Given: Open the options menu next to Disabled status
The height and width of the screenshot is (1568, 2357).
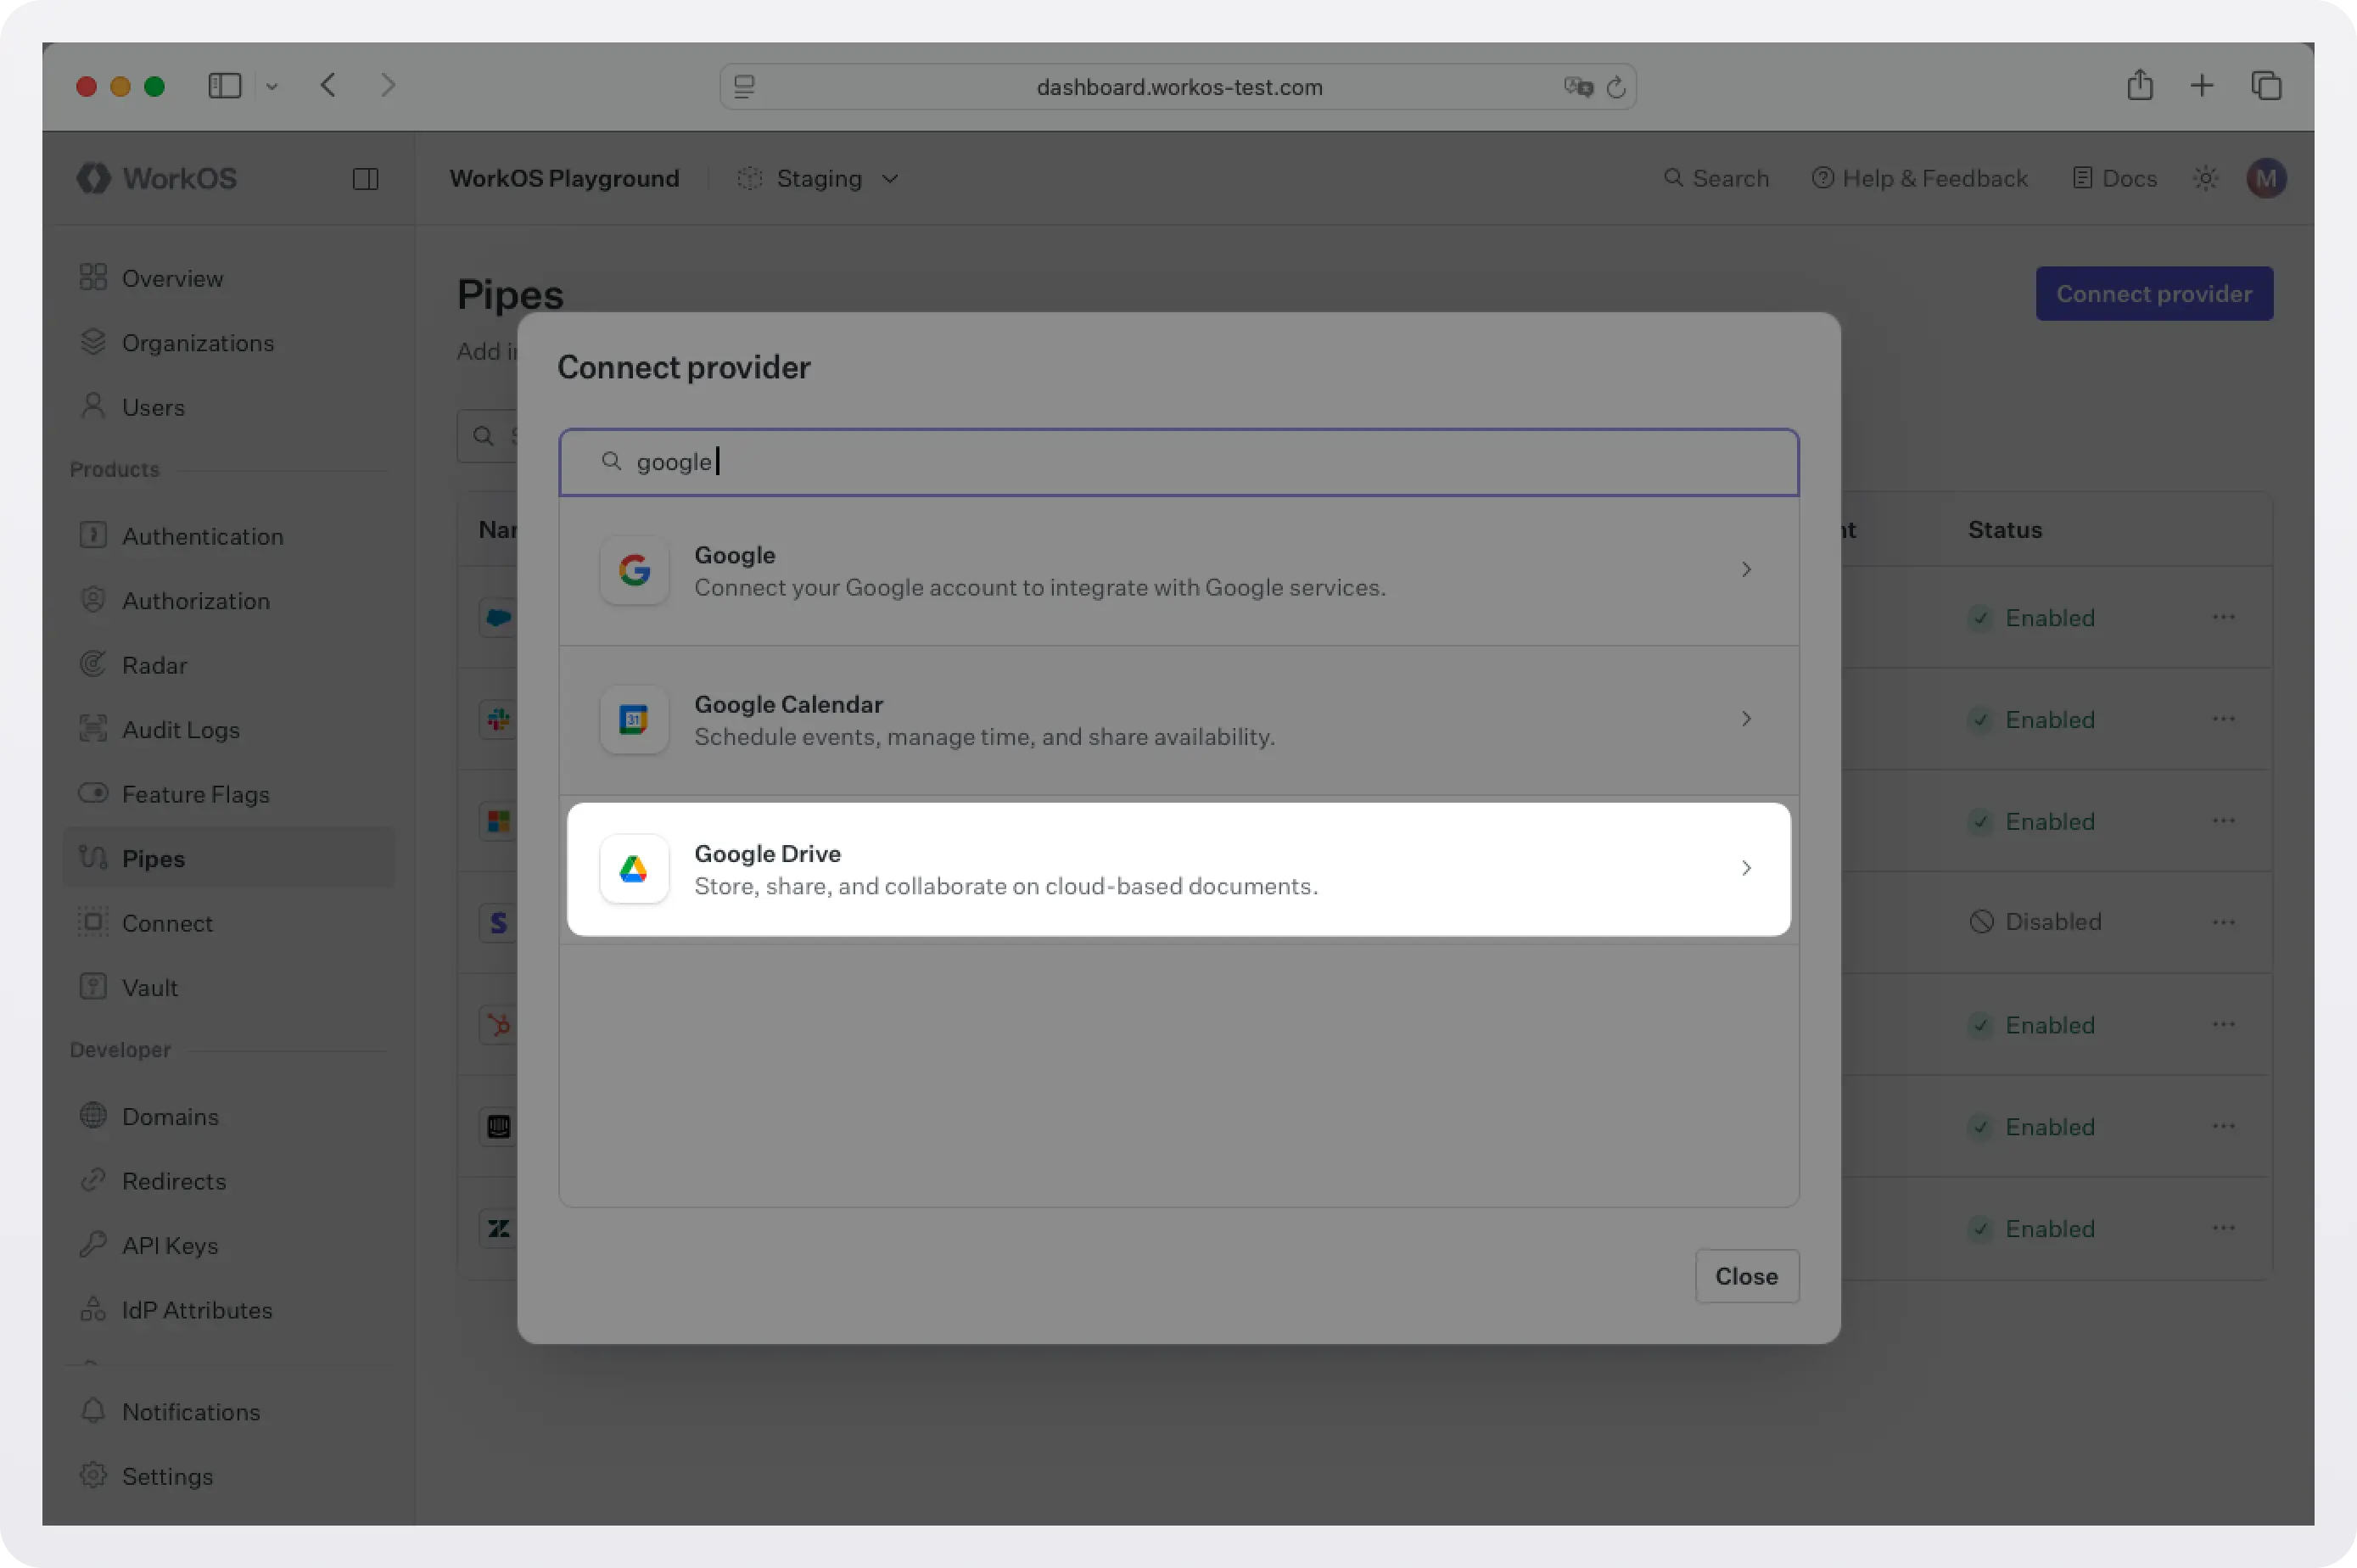Looking at the screenshot, I should click(2224, 922).
